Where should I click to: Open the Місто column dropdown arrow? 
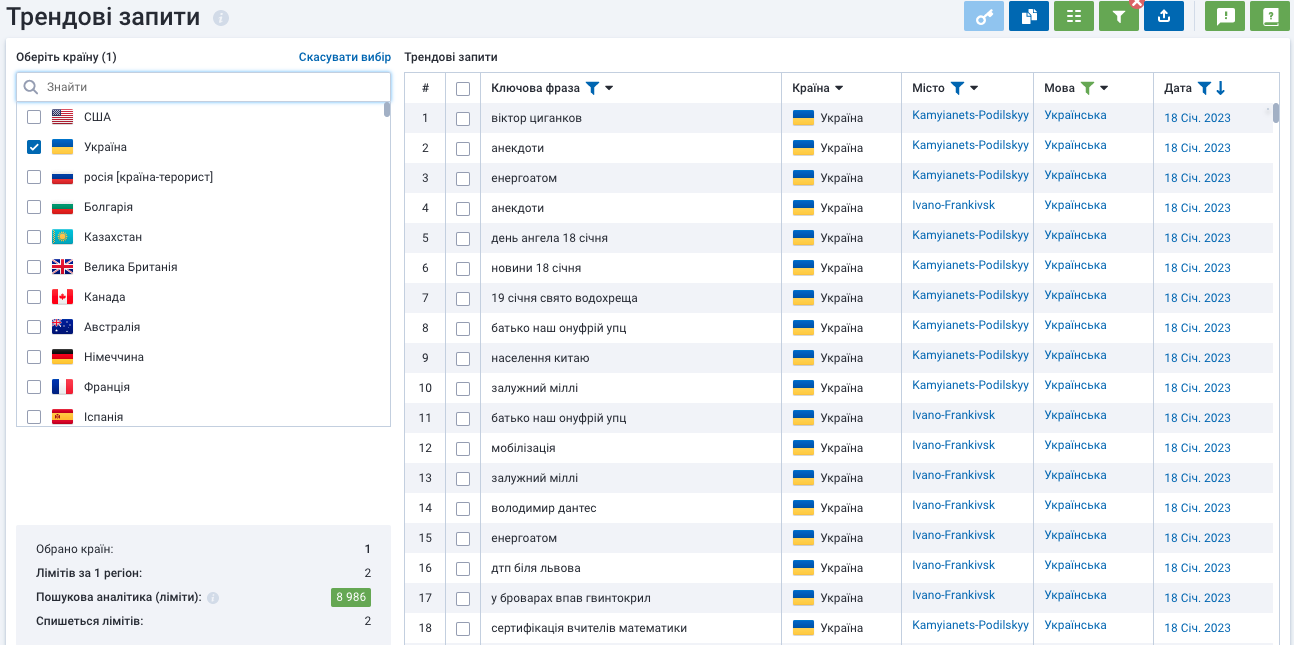[974, 88]
